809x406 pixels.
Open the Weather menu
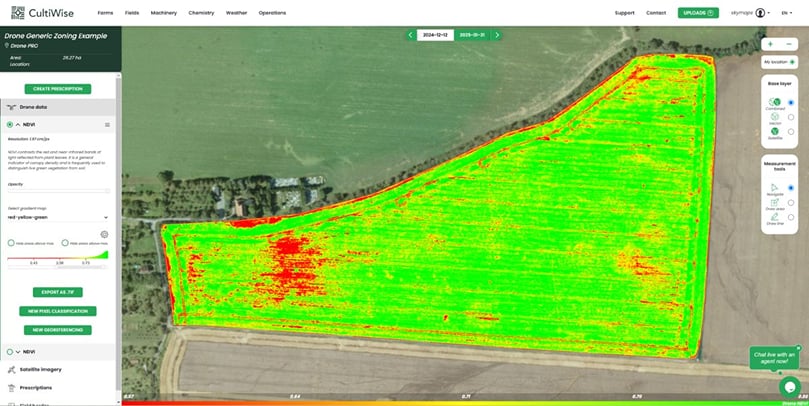236,13
